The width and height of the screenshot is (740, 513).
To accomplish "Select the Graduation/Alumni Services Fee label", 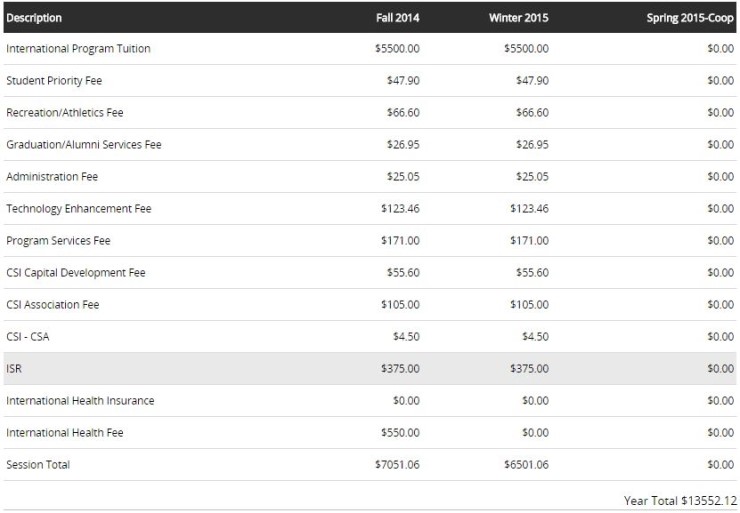I will 84,144.
